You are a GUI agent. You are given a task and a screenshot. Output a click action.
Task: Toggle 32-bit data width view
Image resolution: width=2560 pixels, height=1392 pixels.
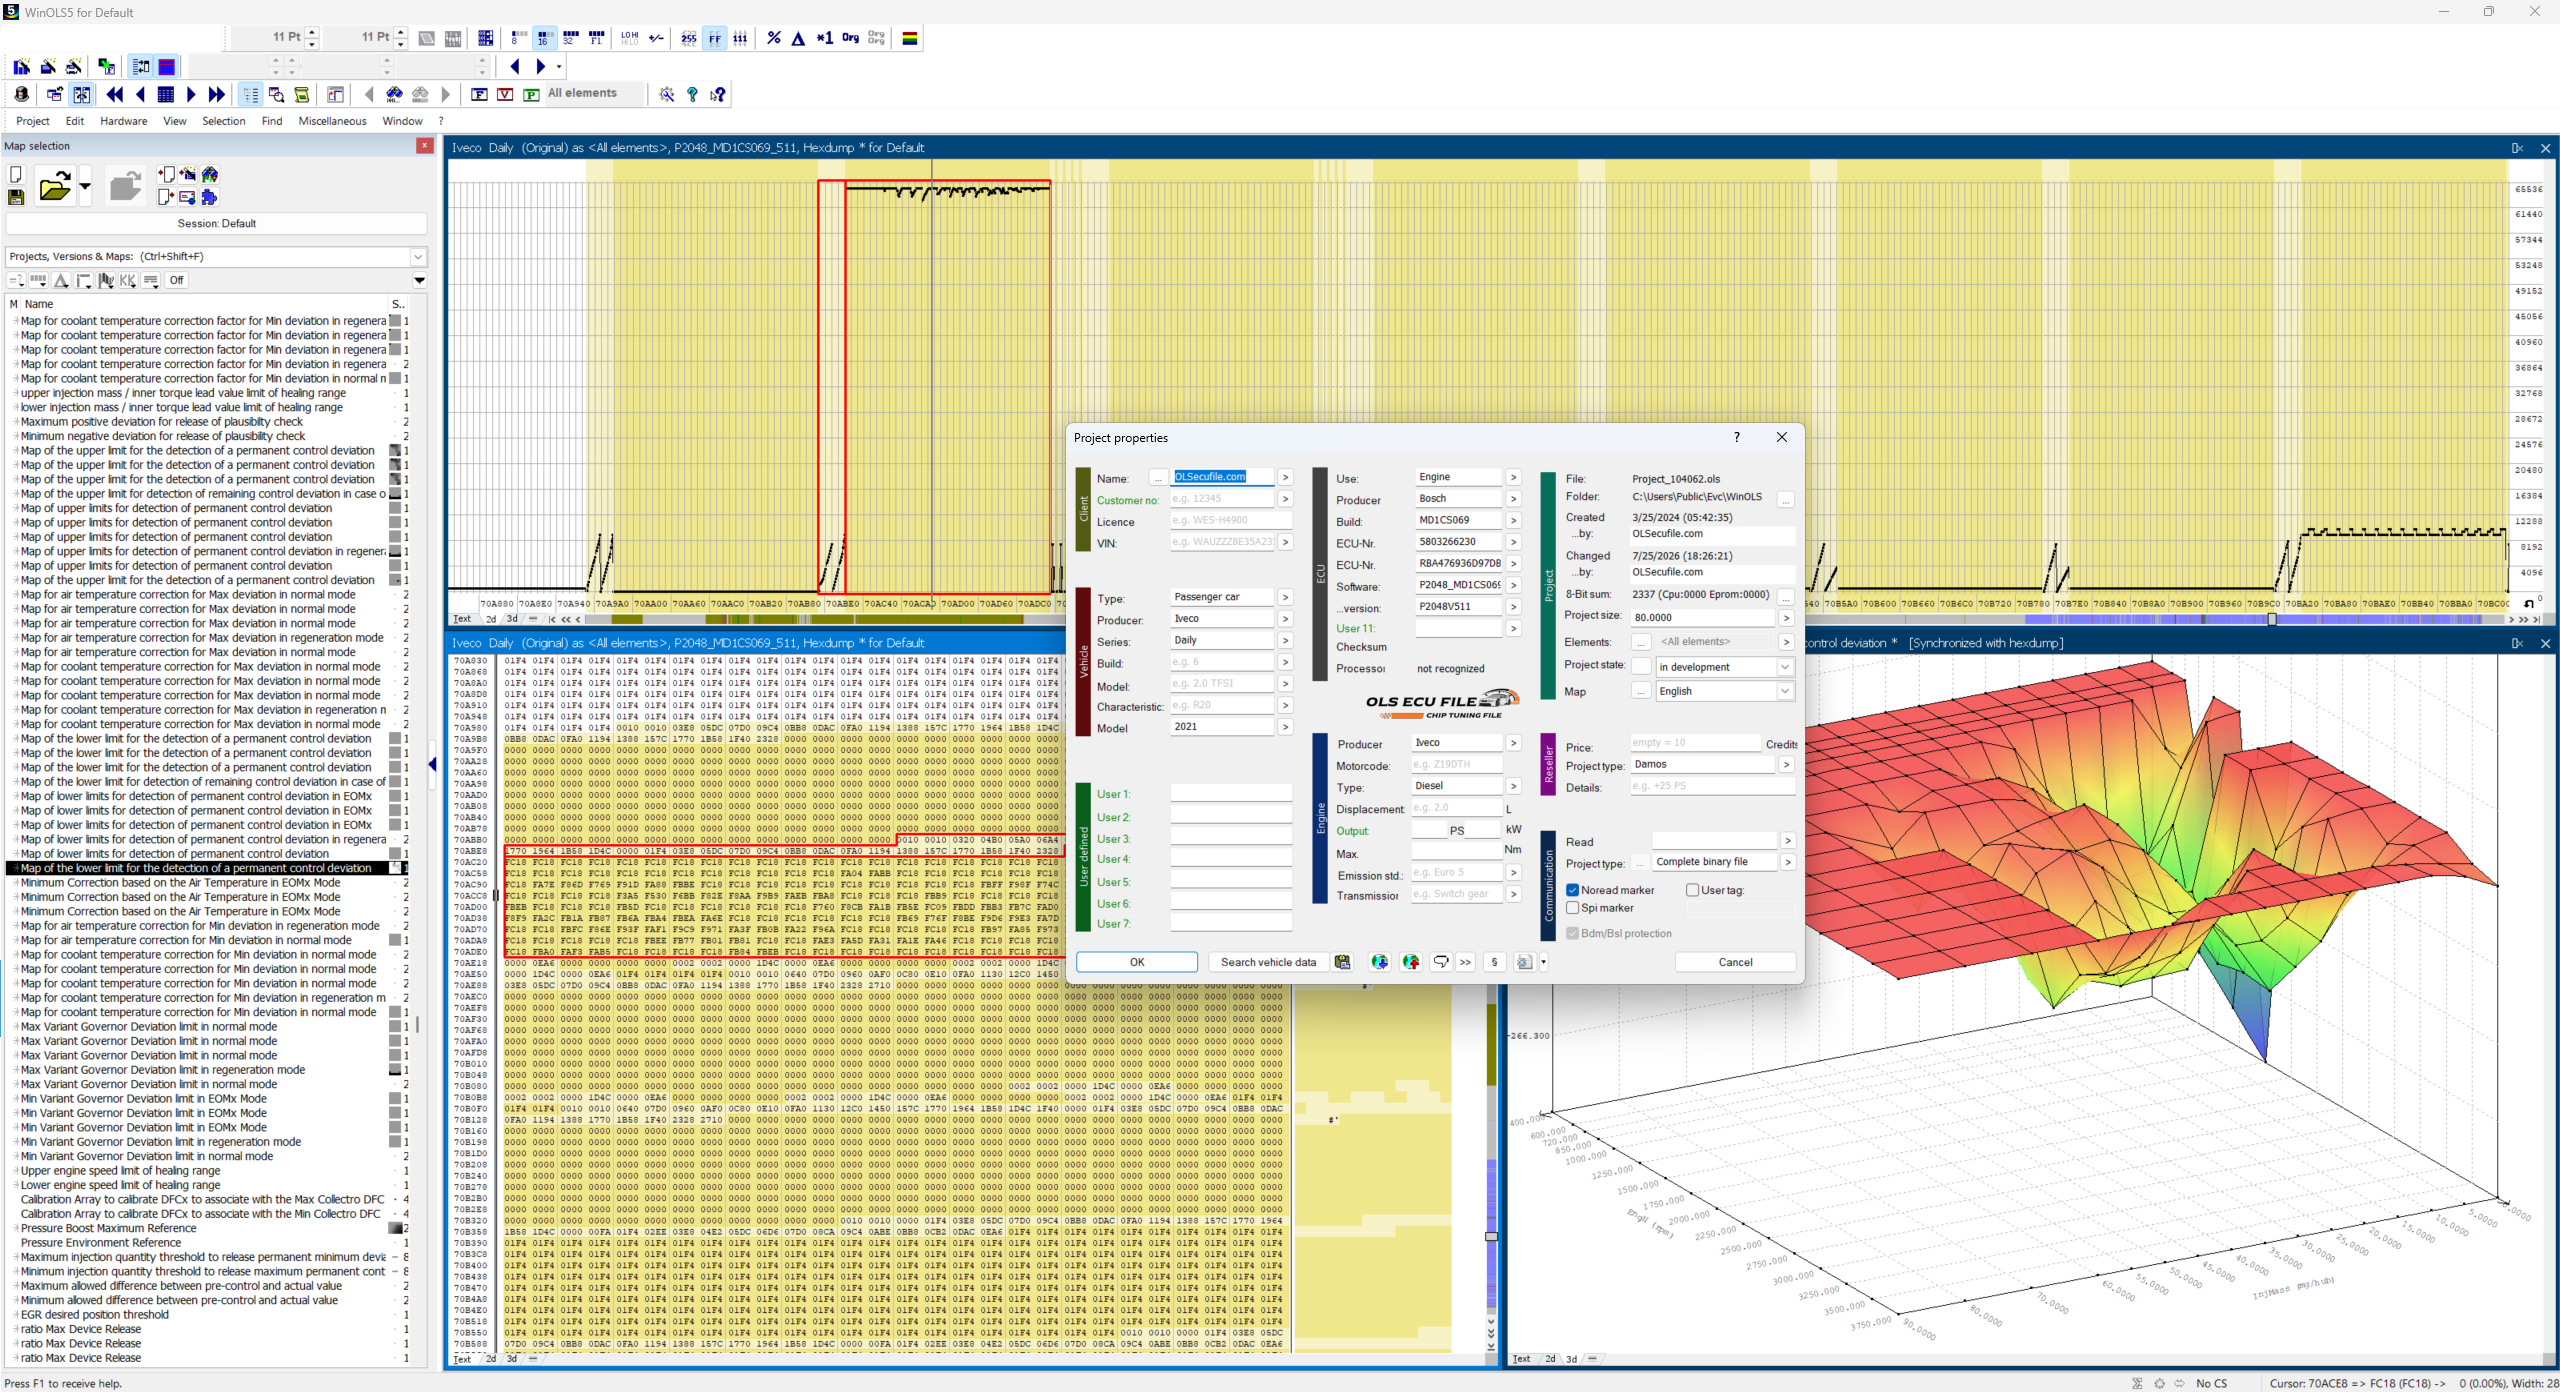click(x=570, y=38)
